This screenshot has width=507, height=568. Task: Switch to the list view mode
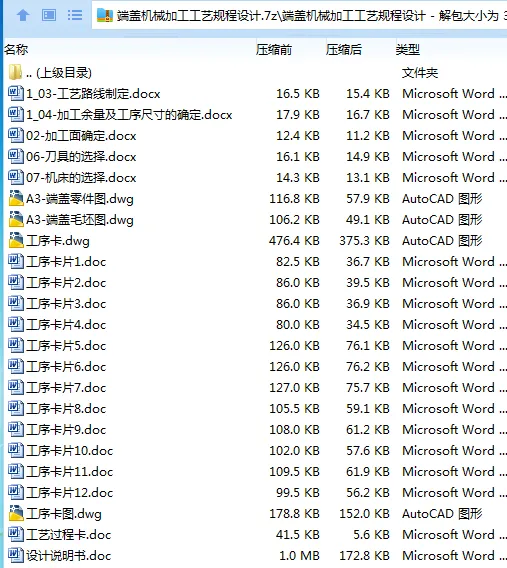click(x=75, y=15)
